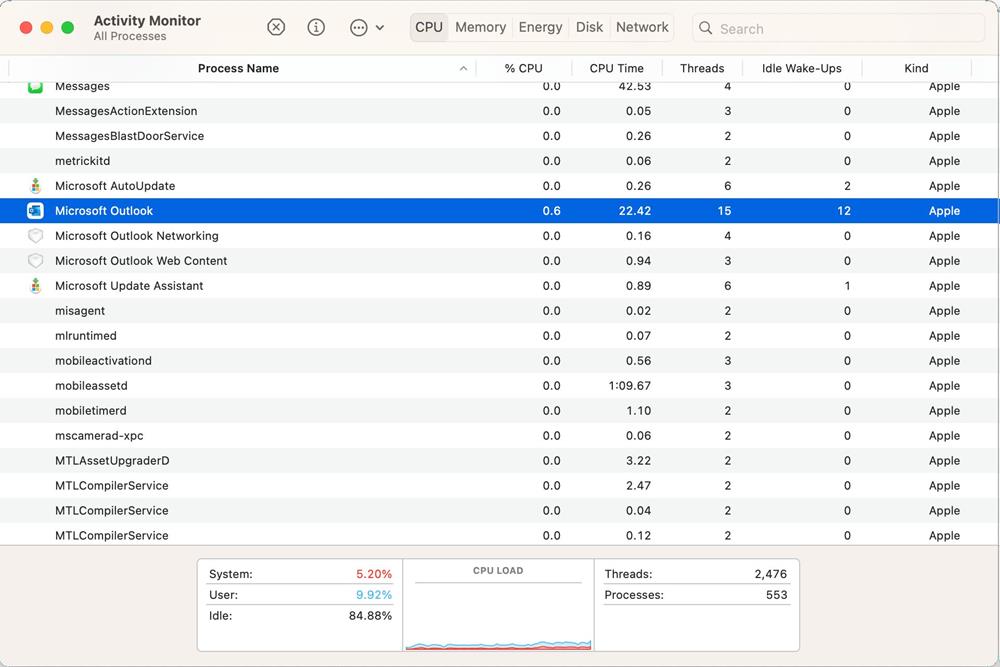Open the chevron dropdown beside the ellipsis icon
1000x667 pixels.
pyautogui.click(x=381, y=27)
